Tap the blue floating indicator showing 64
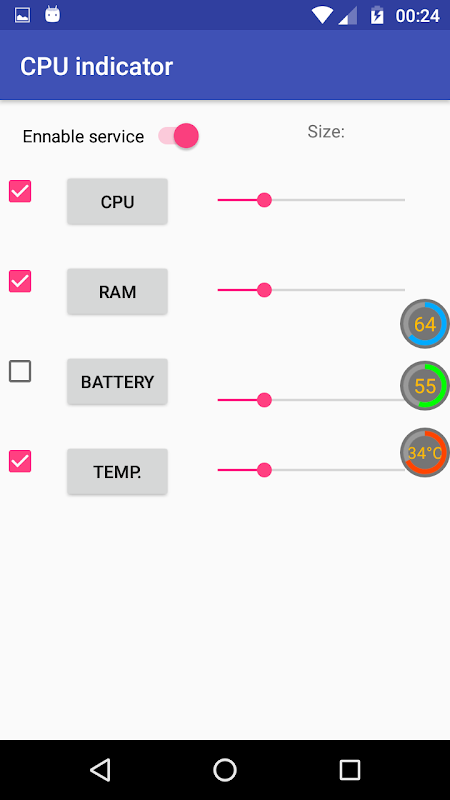Viewport: 450px width, 800px height. (424, 324)
